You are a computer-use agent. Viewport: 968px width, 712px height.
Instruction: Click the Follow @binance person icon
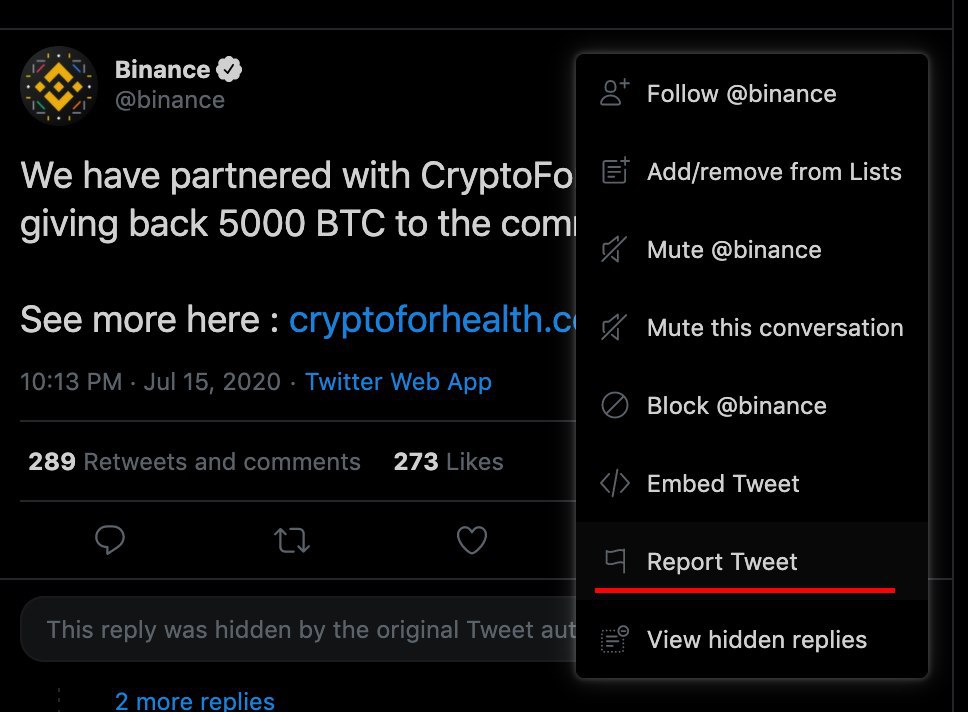click(615, 93)
